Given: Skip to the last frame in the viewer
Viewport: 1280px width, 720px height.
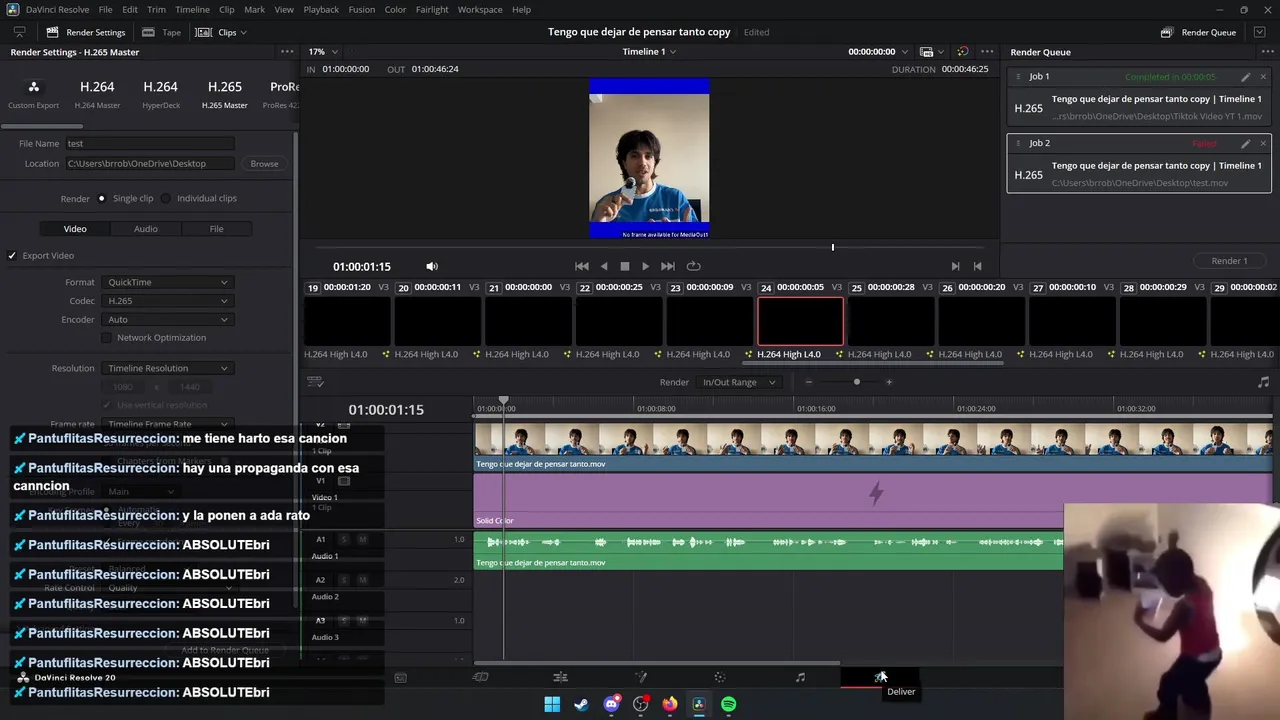Looking at the screenshot, I should (668, 266).
